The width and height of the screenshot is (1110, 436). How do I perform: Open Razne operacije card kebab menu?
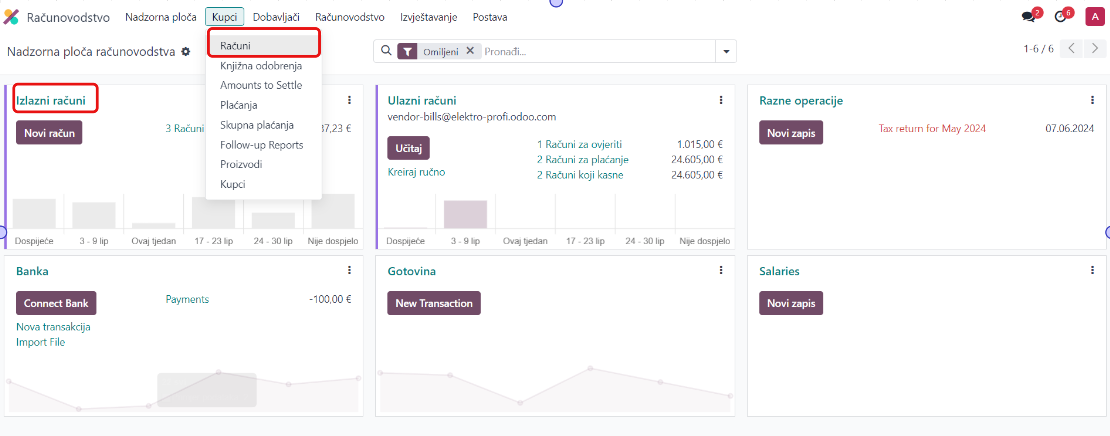[1092, 100]
